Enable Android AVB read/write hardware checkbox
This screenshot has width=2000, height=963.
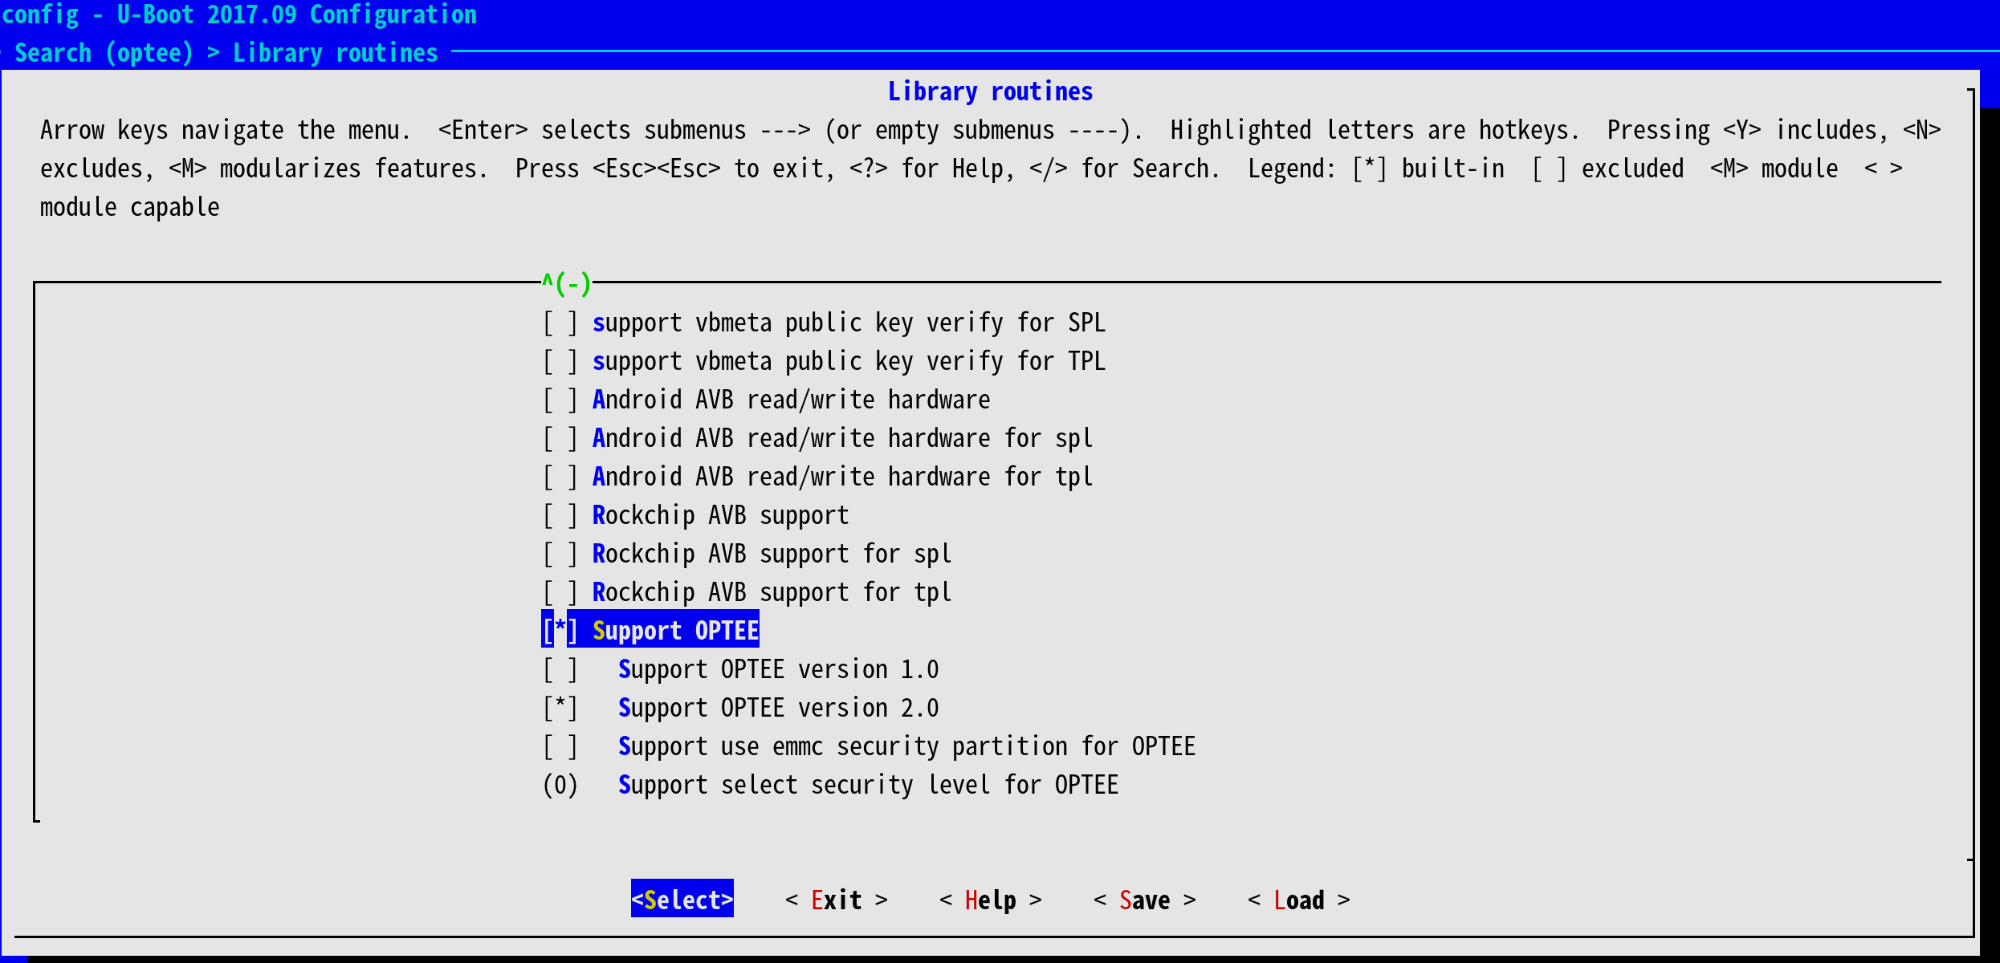[x=560, y=400]
